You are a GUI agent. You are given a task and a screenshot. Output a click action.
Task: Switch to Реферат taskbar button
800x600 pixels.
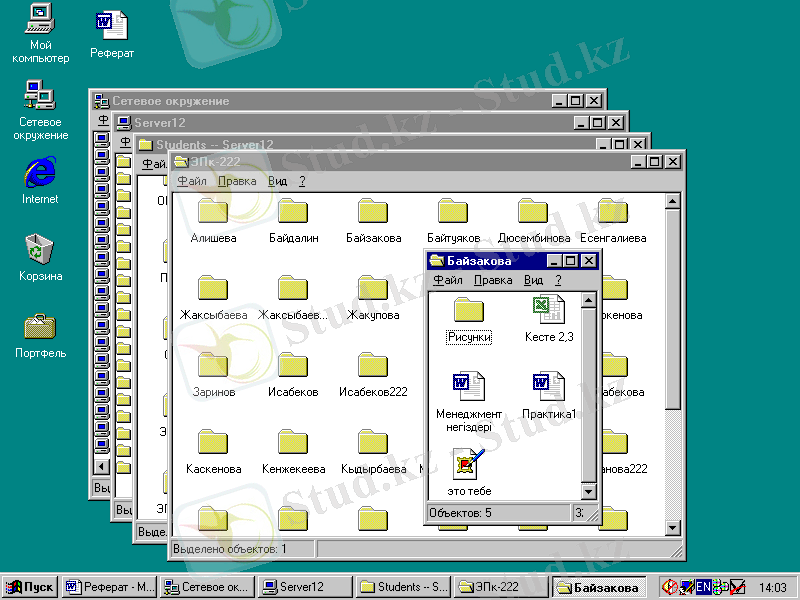click(110, 587)
